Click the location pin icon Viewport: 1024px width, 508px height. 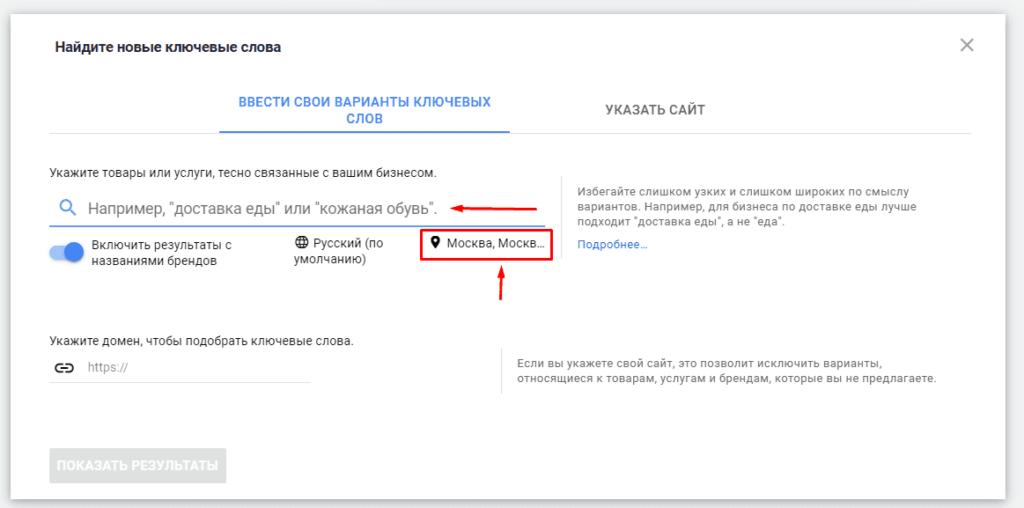[x=436, y=243]
